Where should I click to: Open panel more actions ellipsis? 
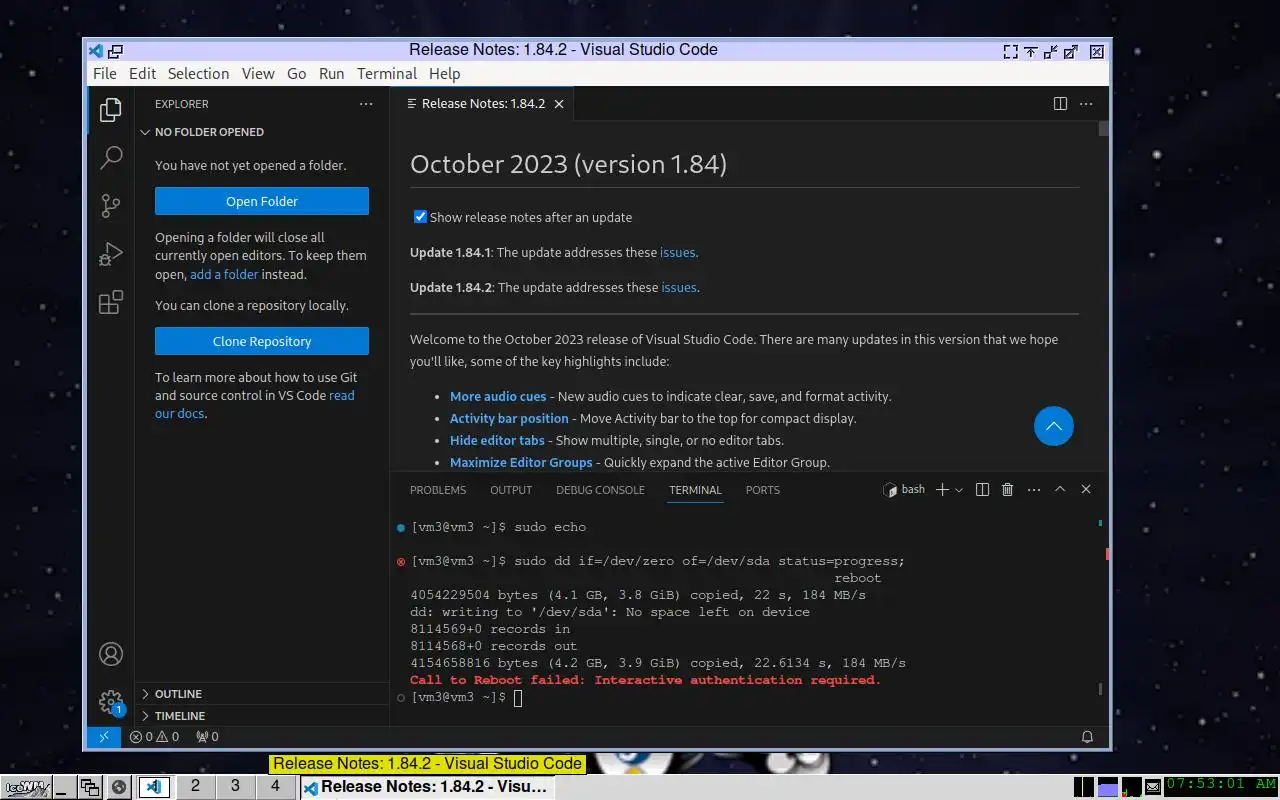pyautogui.click(x=1034, y=490)
